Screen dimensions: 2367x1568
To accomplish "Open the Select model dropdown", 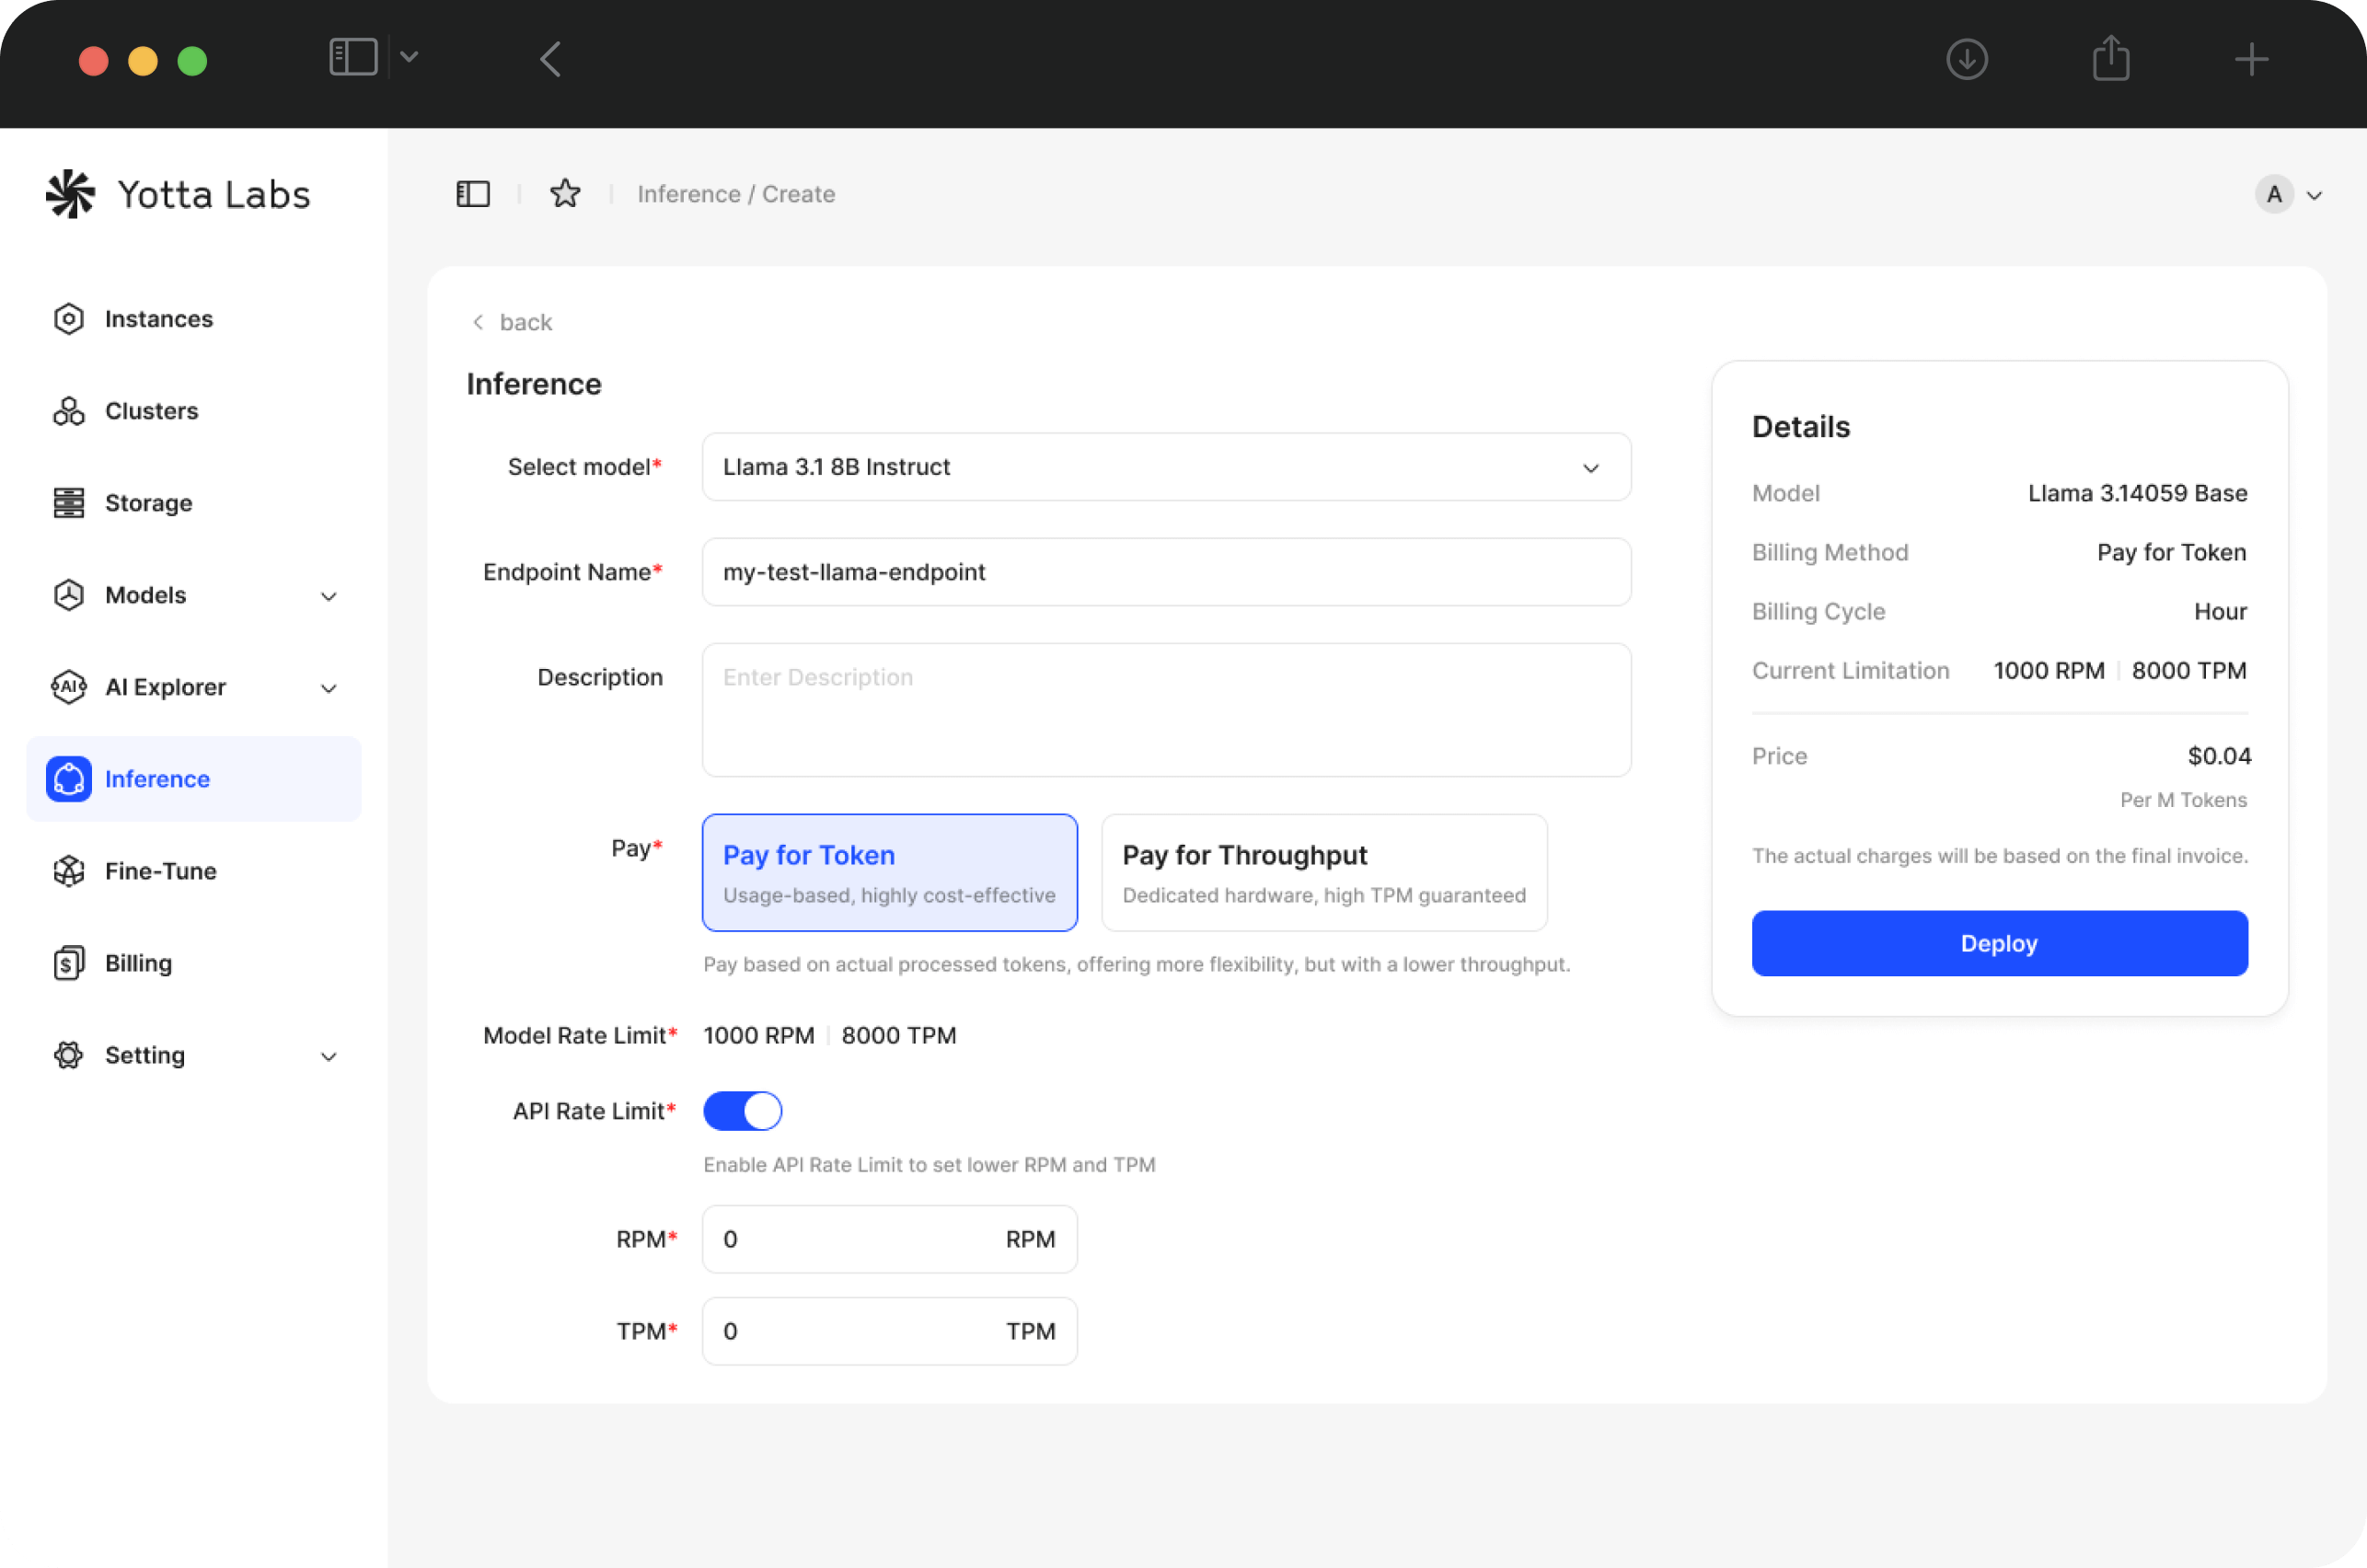I will click(x=1166, y=467).
